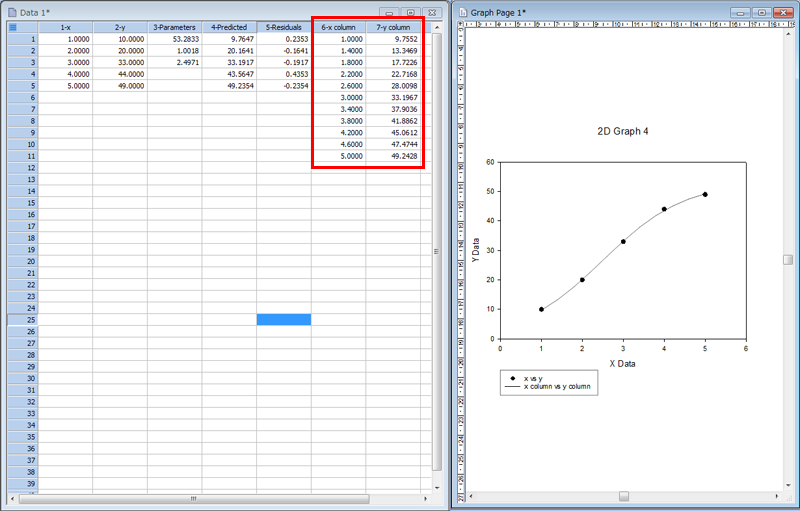Click the x vs y legend entry
Image resolution: width=800 pixels, height=511 pixels.
(533, 378)
